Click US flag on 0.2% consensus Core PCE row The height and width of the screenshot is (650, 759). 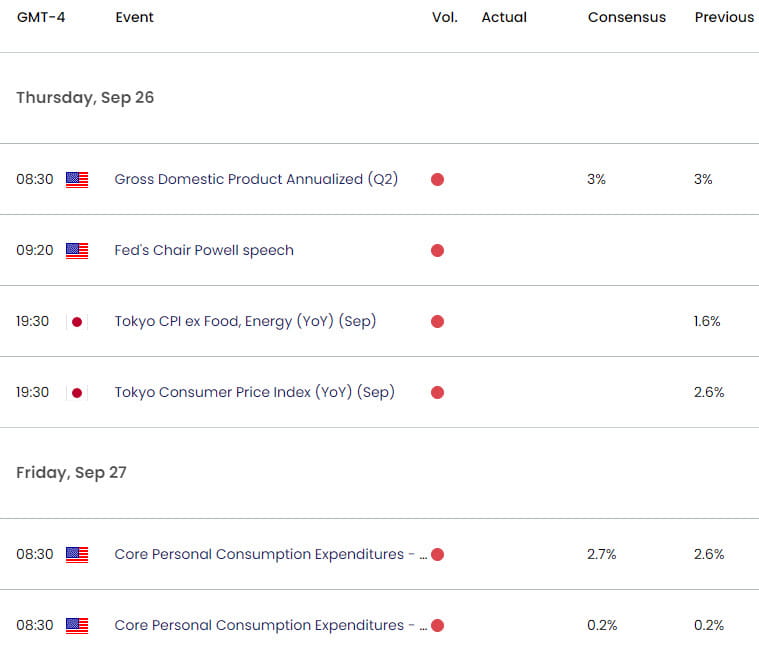77,626
